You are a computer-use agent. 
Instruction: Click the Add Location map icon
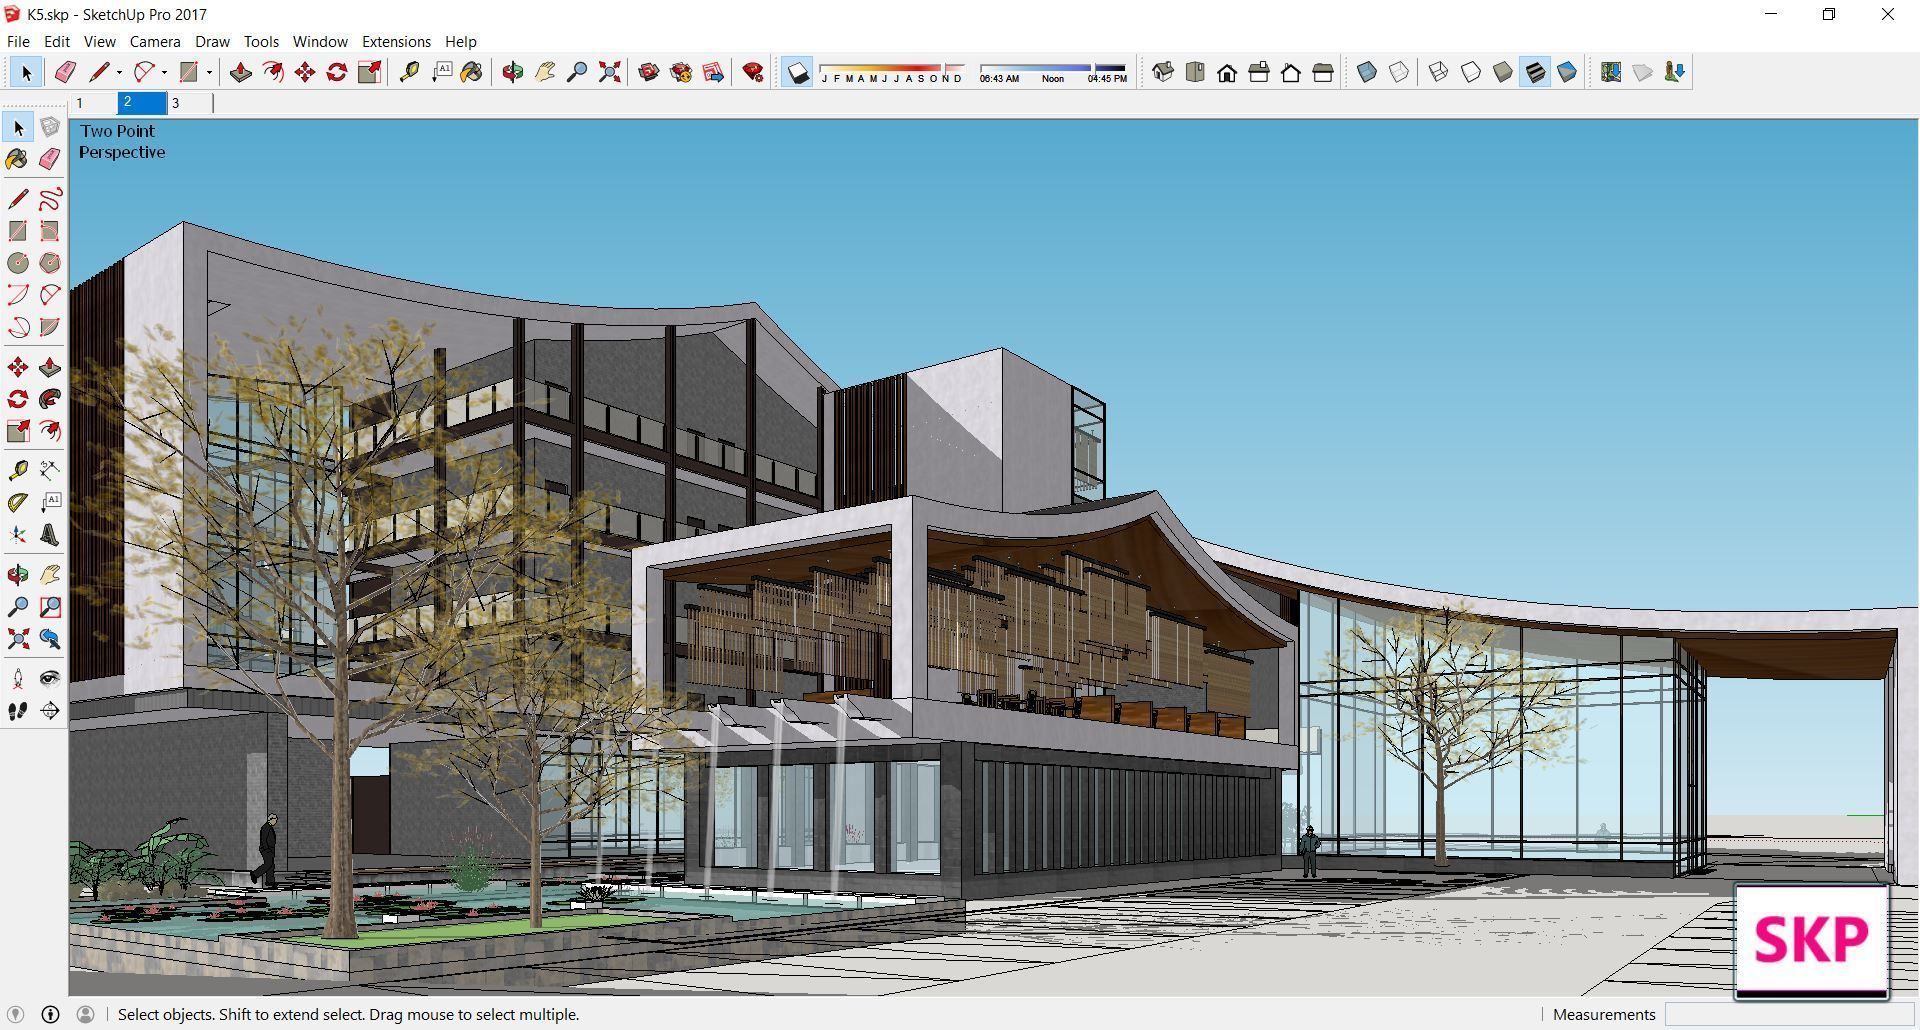(x=1610, y=72)
